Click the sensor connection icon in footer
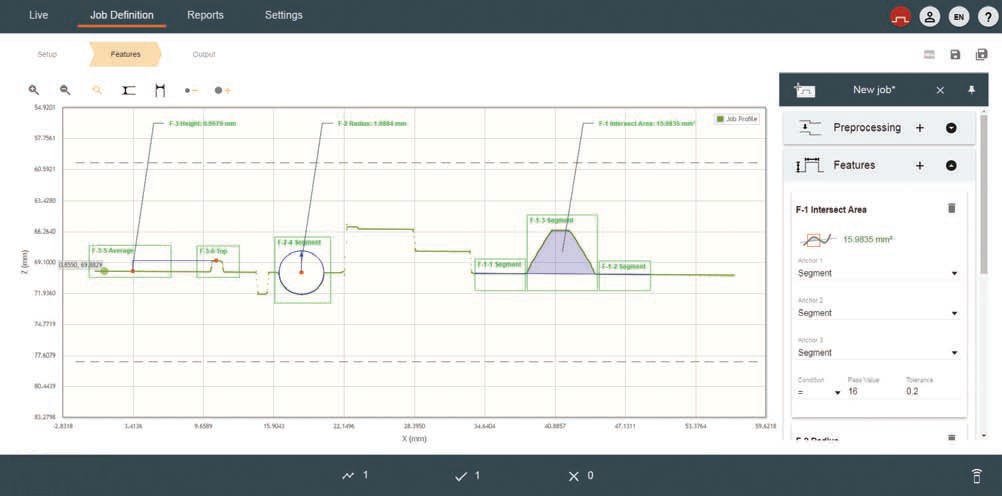The height and width of the screenshot is (496, 1002). (x=976, y=476)
